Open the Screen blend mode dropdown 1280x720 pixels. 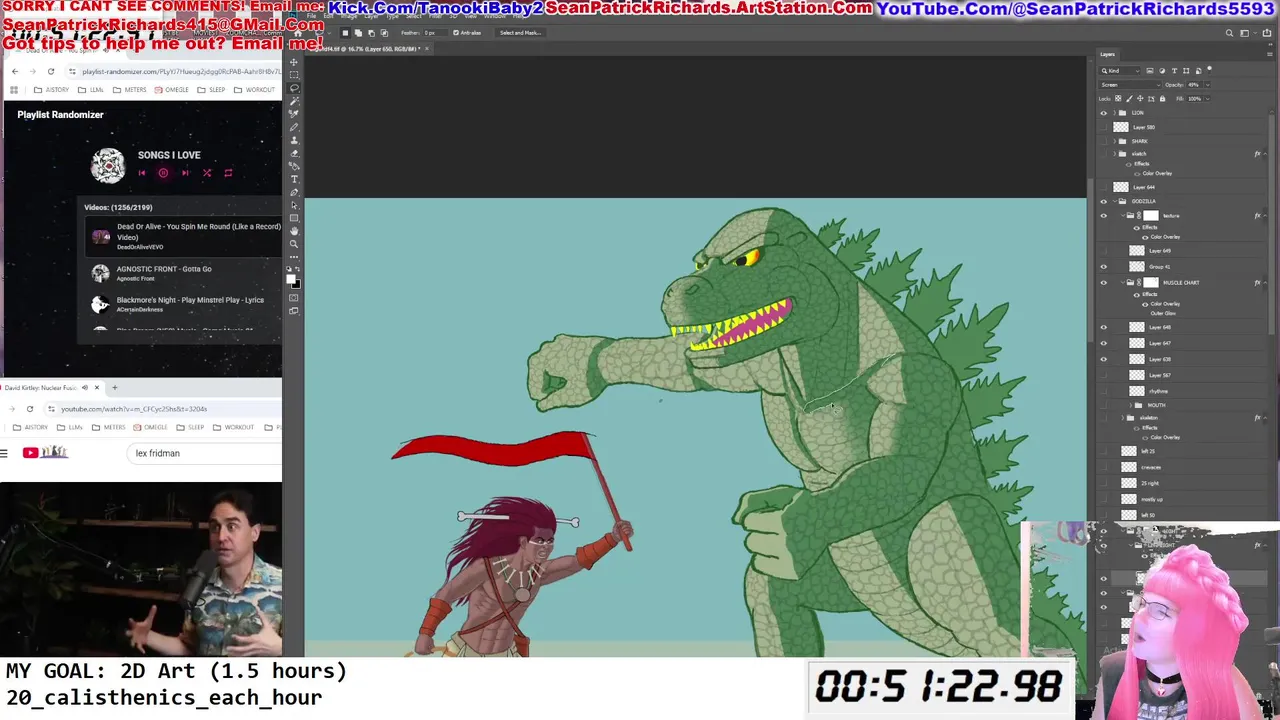click(1130, 85)
